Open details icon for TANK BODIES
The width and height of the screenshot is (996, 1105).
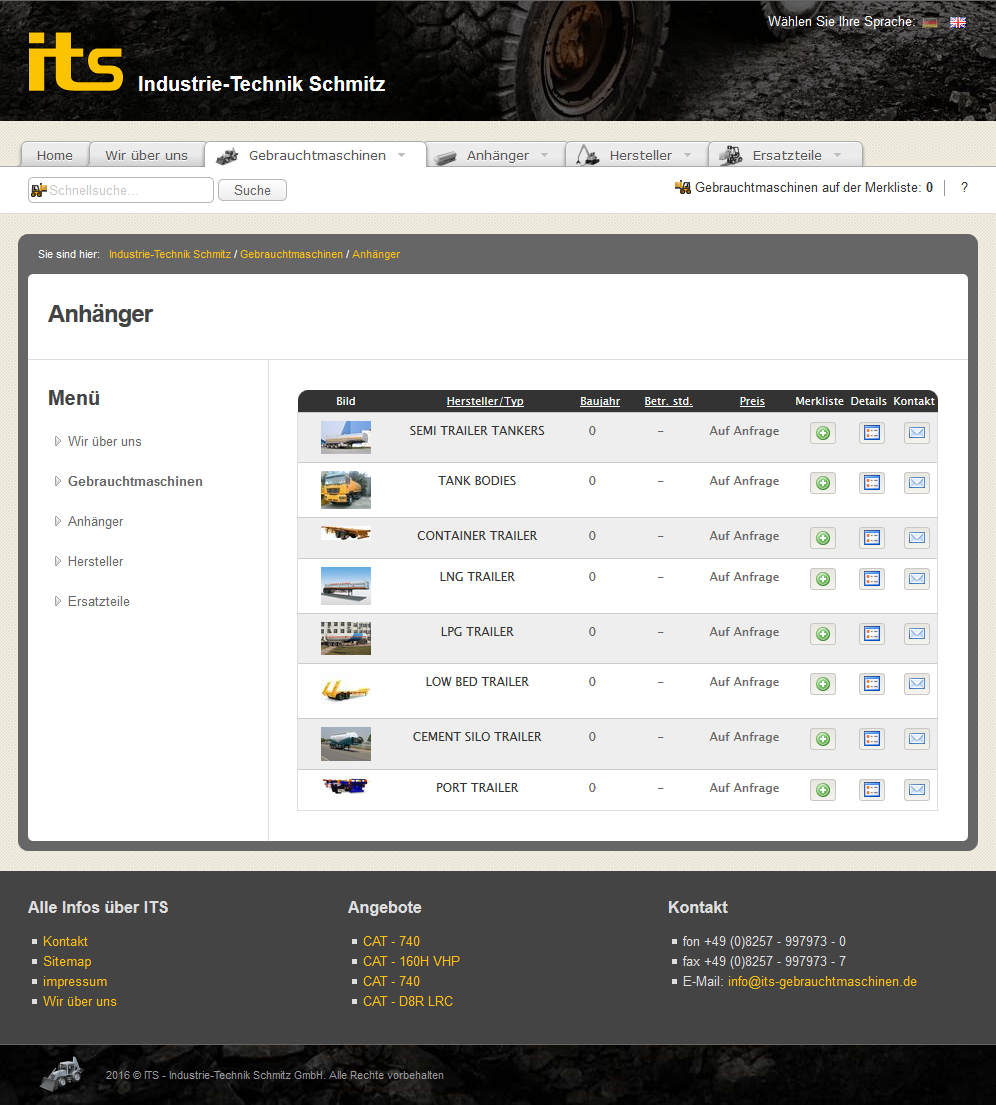(872, 483)
